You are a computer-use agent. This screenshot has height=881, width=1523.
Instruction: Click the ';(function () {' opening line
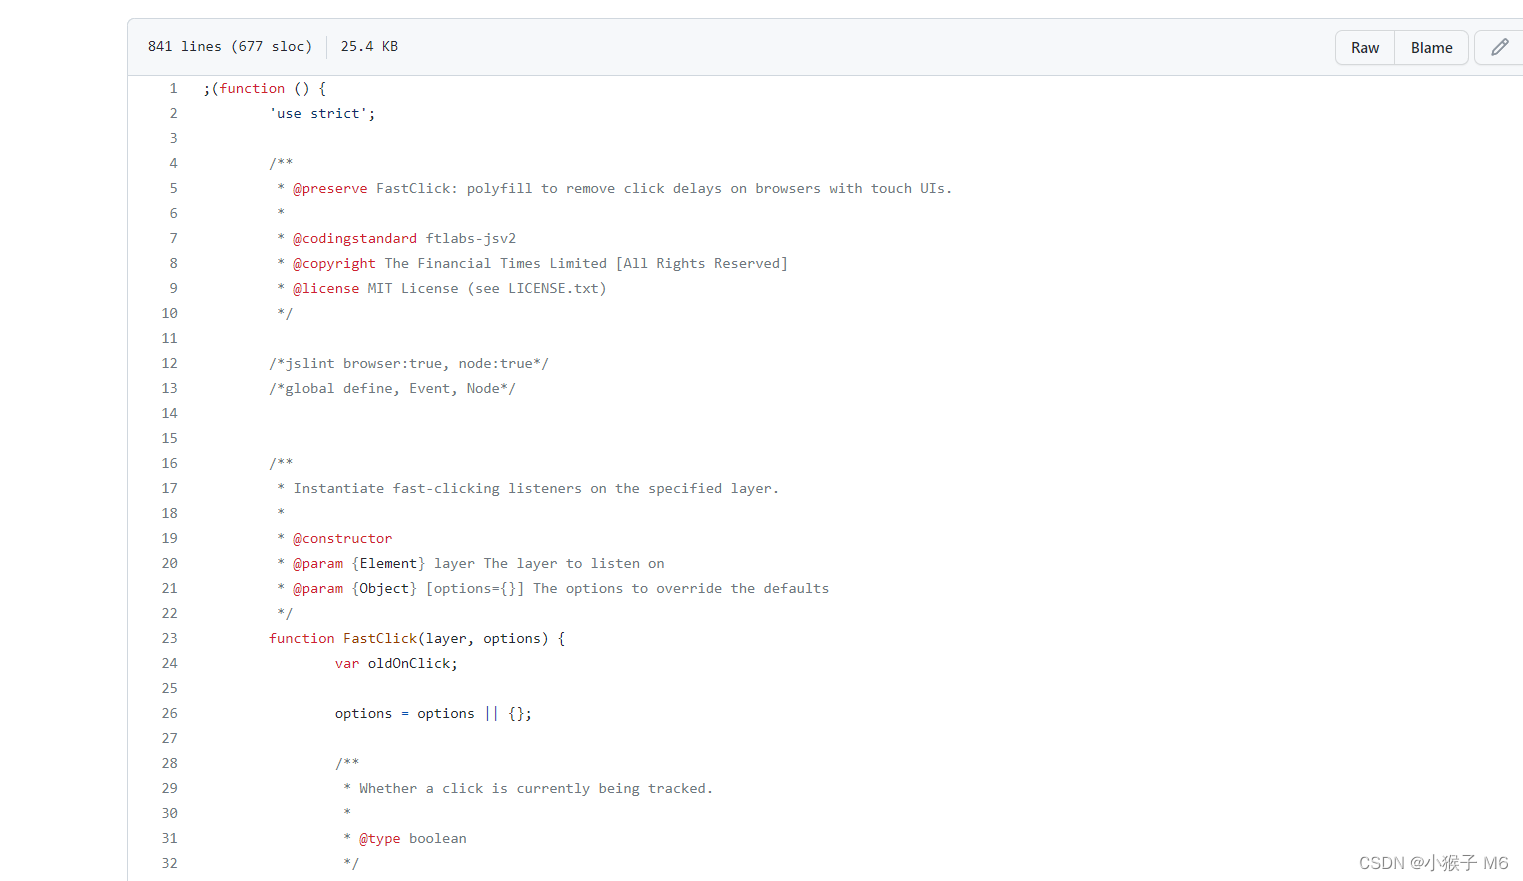264,88
